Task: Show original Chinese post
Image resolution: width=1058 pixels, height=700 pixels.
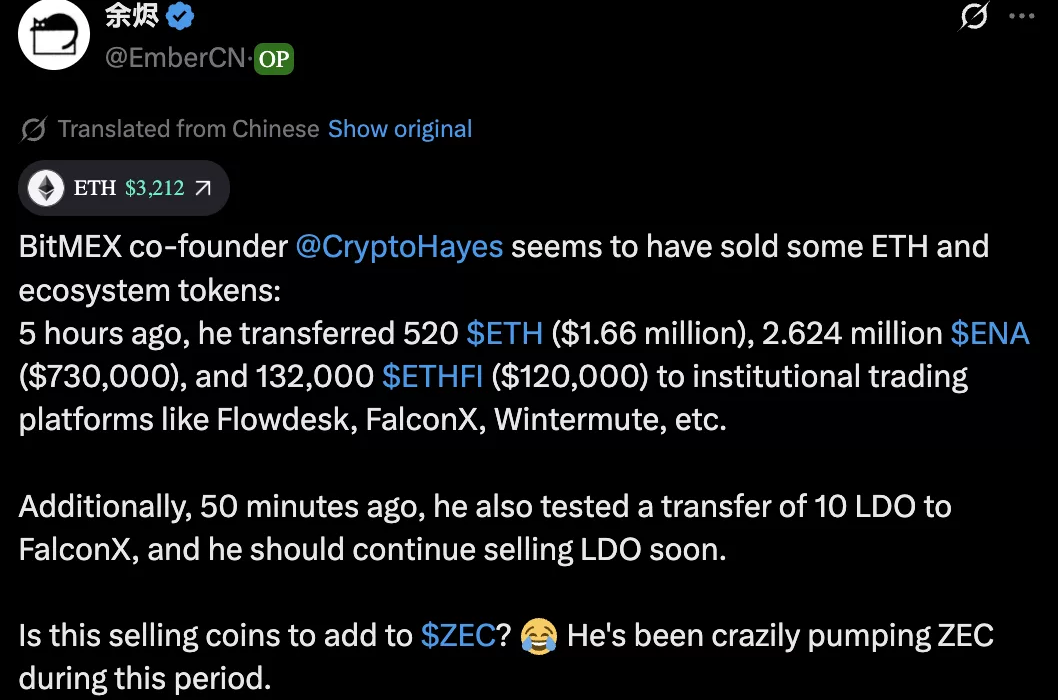Action: coord(400,129)
